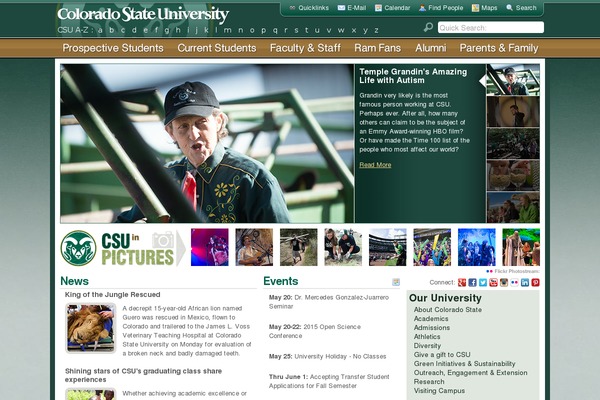Open About Colorado State link
The image size is (600, 400).
[448, 310]
